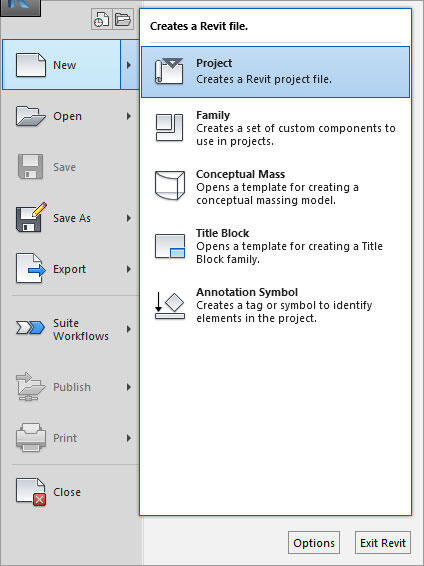Open the Options button
The image size is (424, 566).
[x=314, y=543]
